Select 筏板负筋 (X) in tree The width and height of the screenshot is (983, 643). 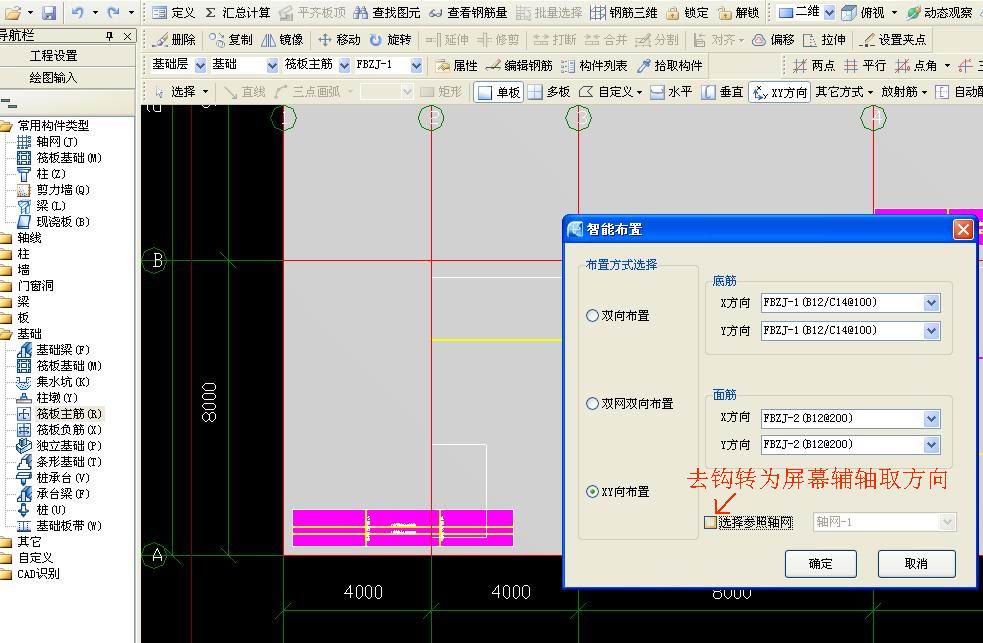click(x=60, y=430)
